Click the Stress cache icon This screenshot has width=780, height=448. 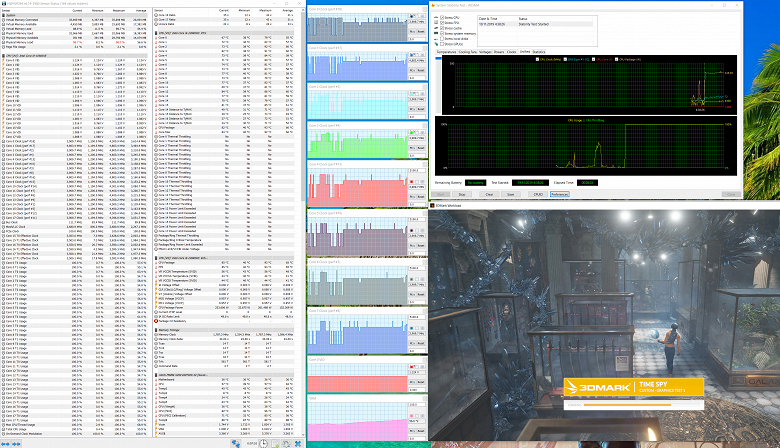437,27
